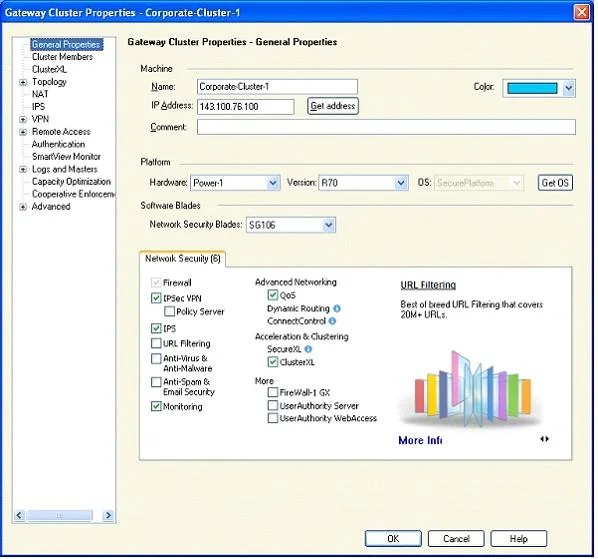The height and width of the screenshot is (559, 598).
Task: Open the Capacity Optimization page
Action: click(71, 182)
